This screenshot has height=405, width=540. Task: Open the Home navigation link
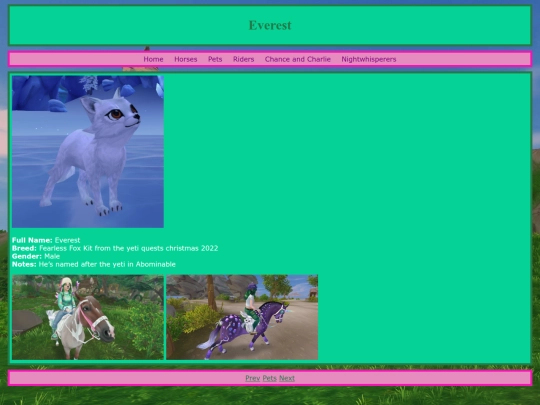coord(153,59)
